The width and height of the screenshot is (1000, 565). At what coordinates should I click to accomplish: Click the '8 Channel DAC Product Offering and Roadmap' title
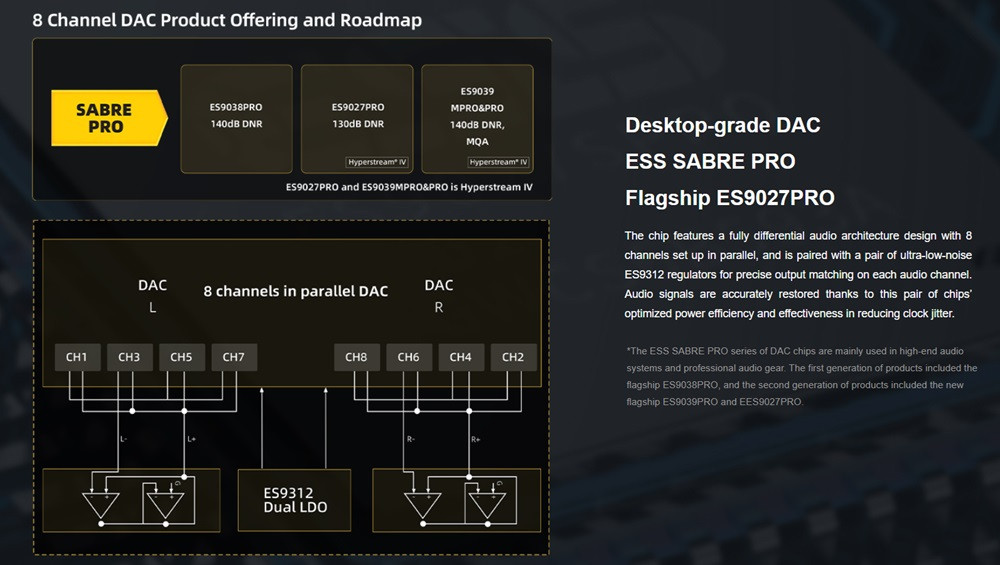click(x=227, y=20)
